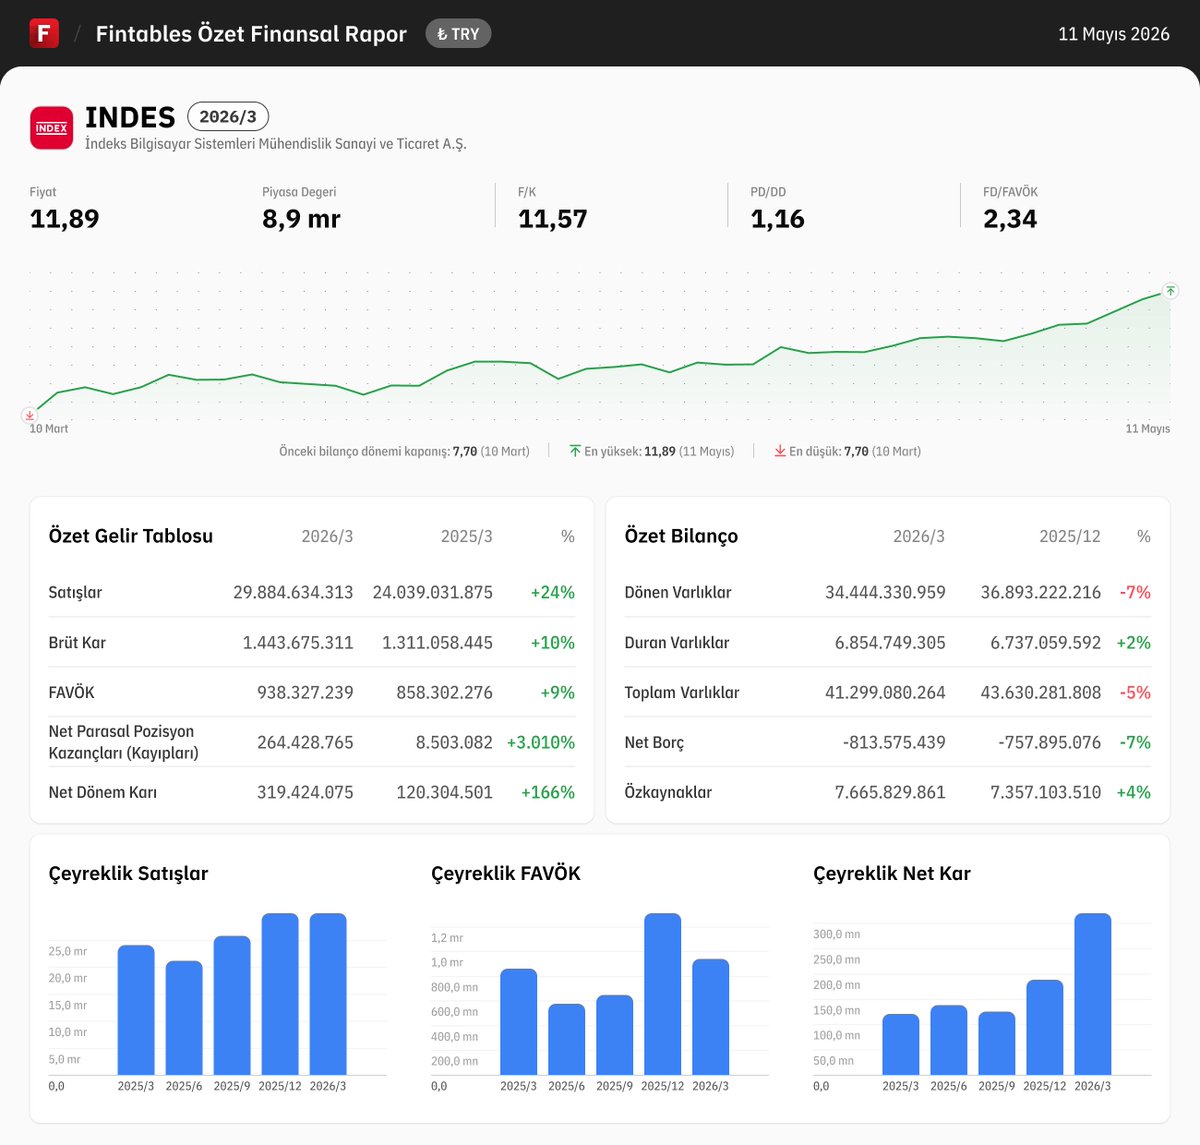Click Satışlar 2025/3 value 24.039.031.875
Screen dimensions: 1200x1145
(x=433, y=592)
